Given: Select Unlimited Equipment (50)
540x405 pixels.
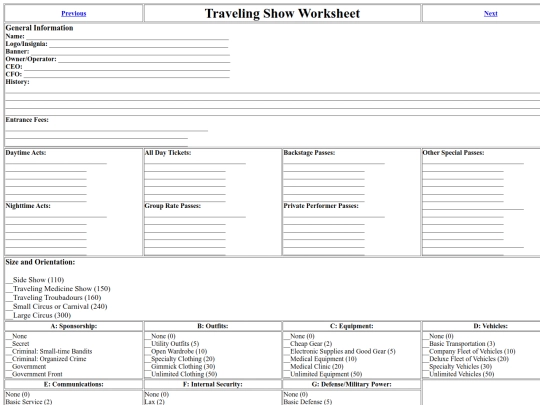Looking at the screenshot, I should point(323,374).
